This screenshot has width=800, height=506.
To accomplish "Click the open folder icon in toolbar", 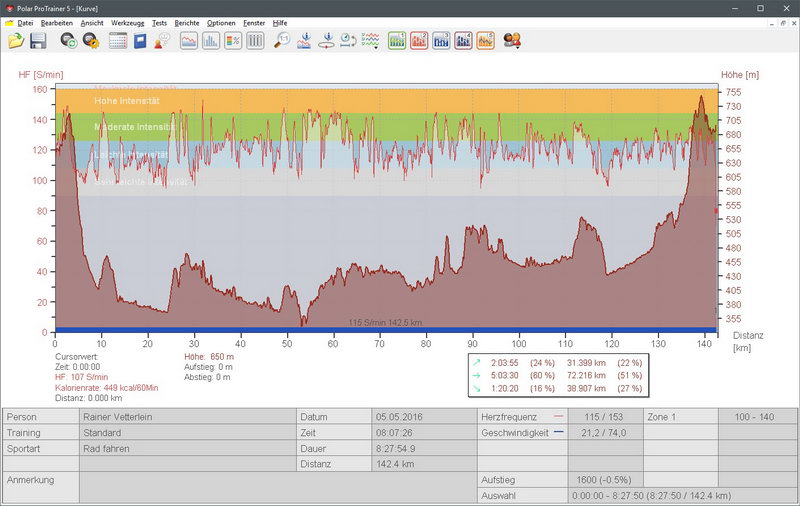I will pos(15,41).
